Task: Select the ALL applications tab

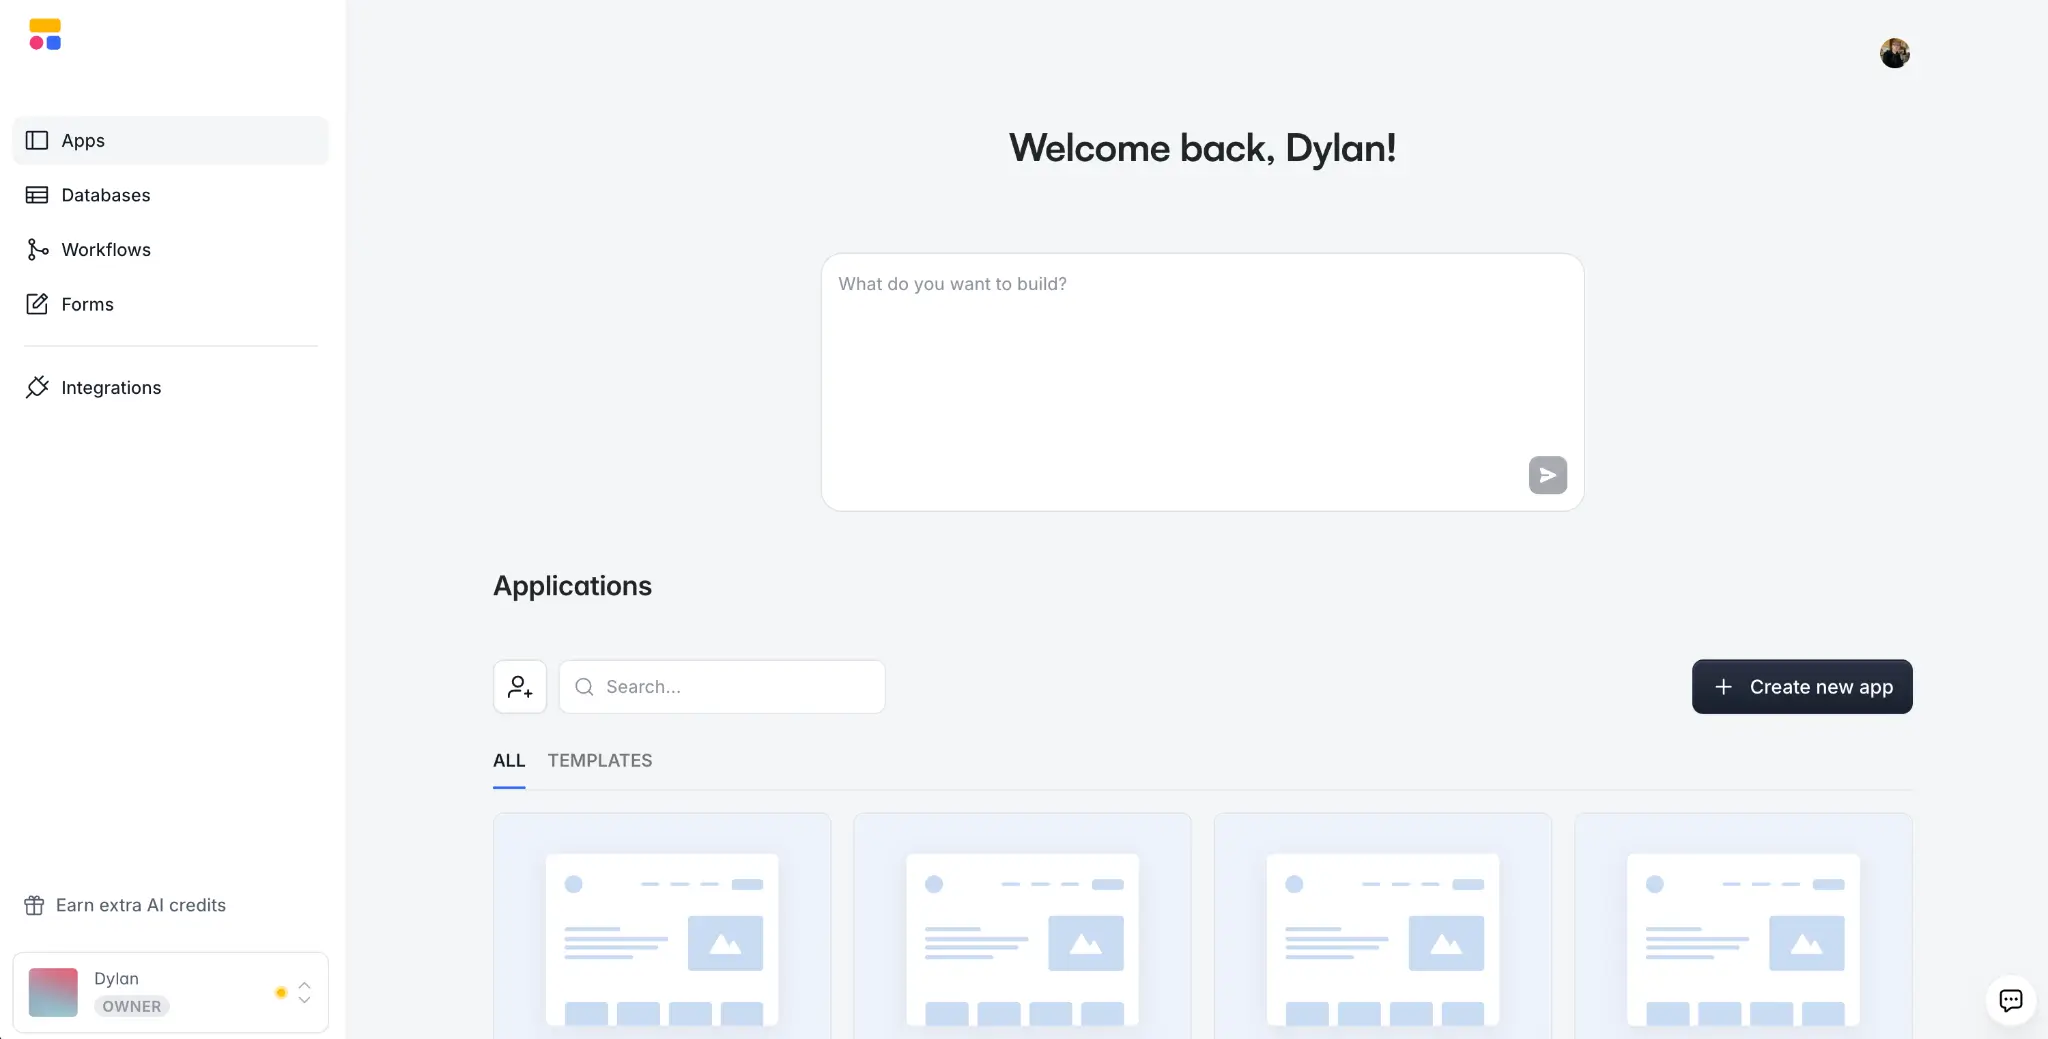Action: click(x=509, y=760)
